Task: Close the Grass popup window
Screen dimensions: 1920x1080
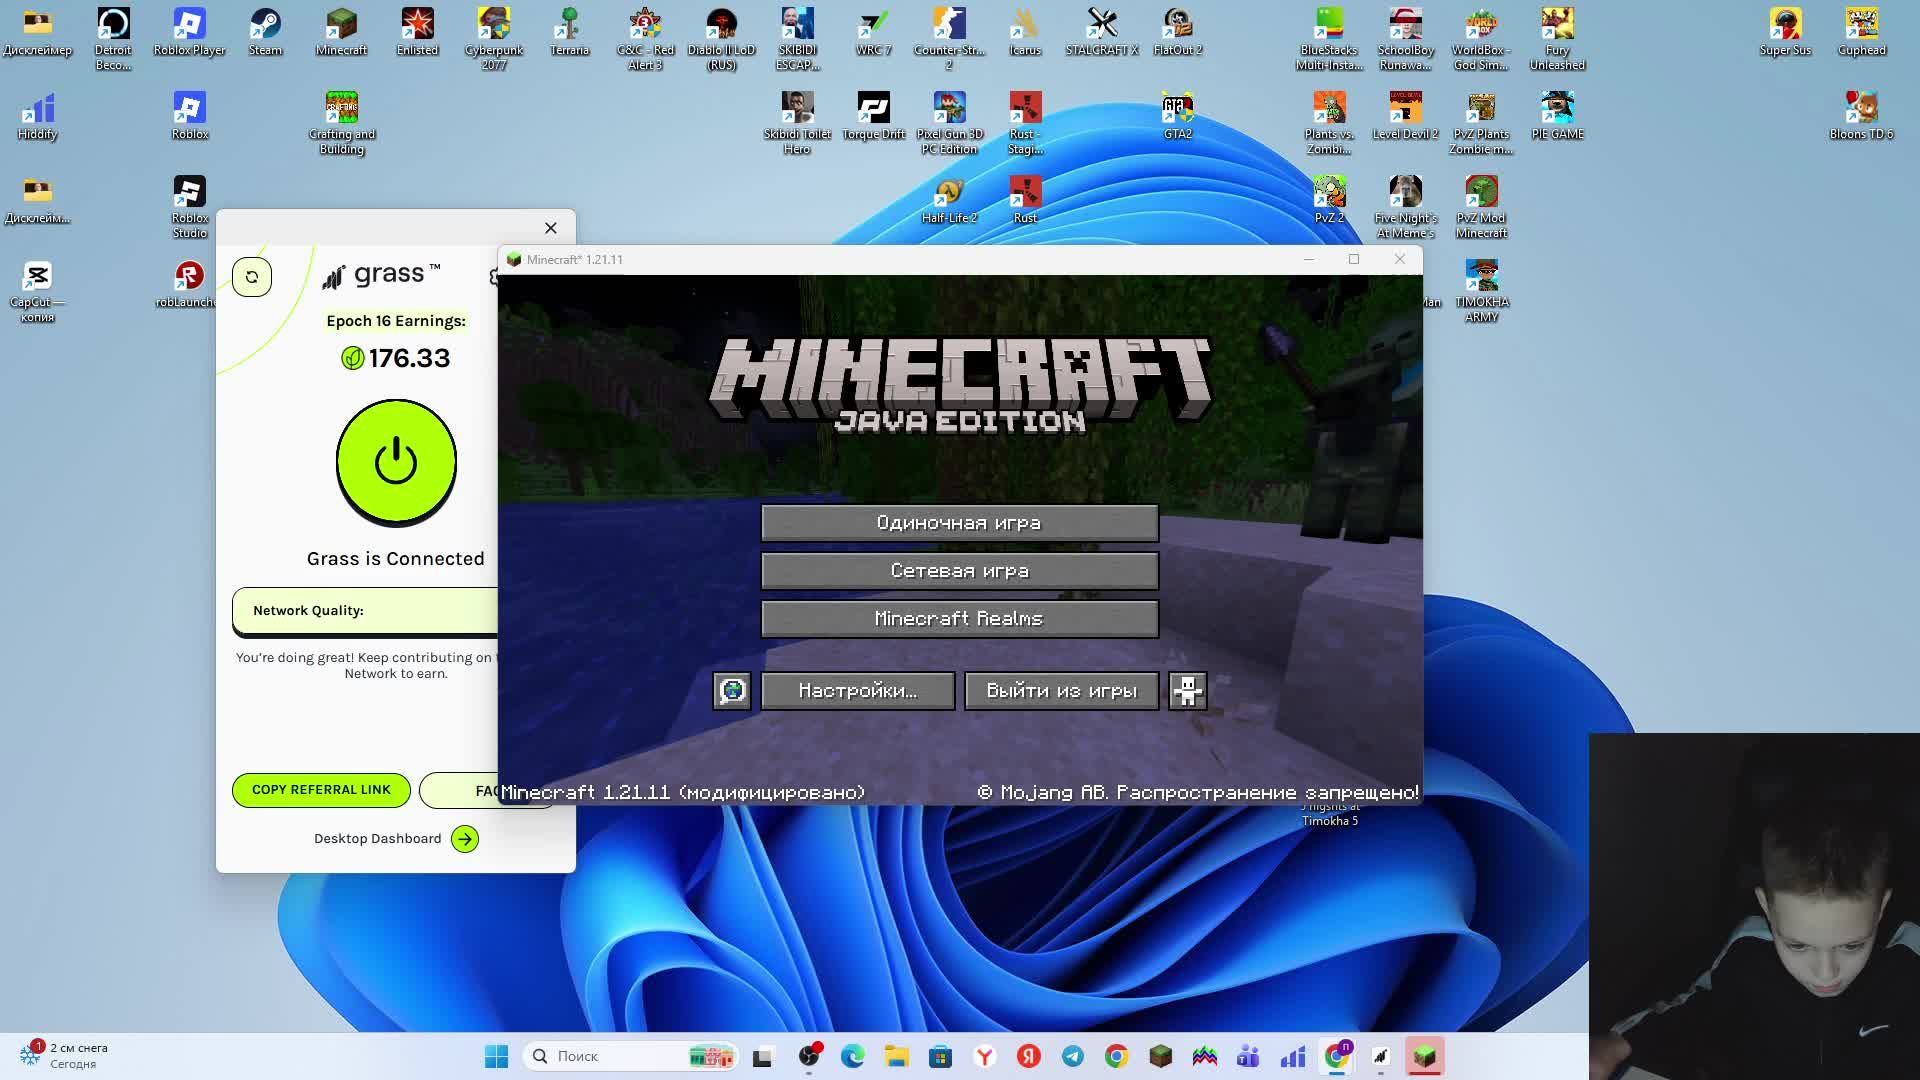Action: (x=550, y=228)
